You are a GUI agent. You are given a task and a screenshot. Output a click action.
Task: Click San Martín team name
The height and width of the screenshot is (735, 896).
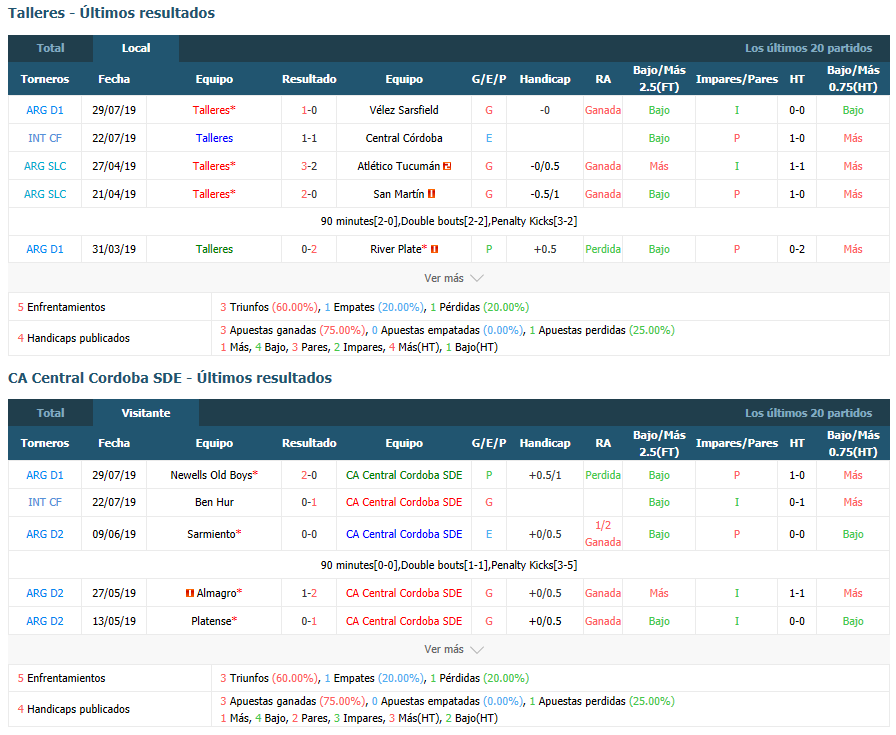click(398, 194)
